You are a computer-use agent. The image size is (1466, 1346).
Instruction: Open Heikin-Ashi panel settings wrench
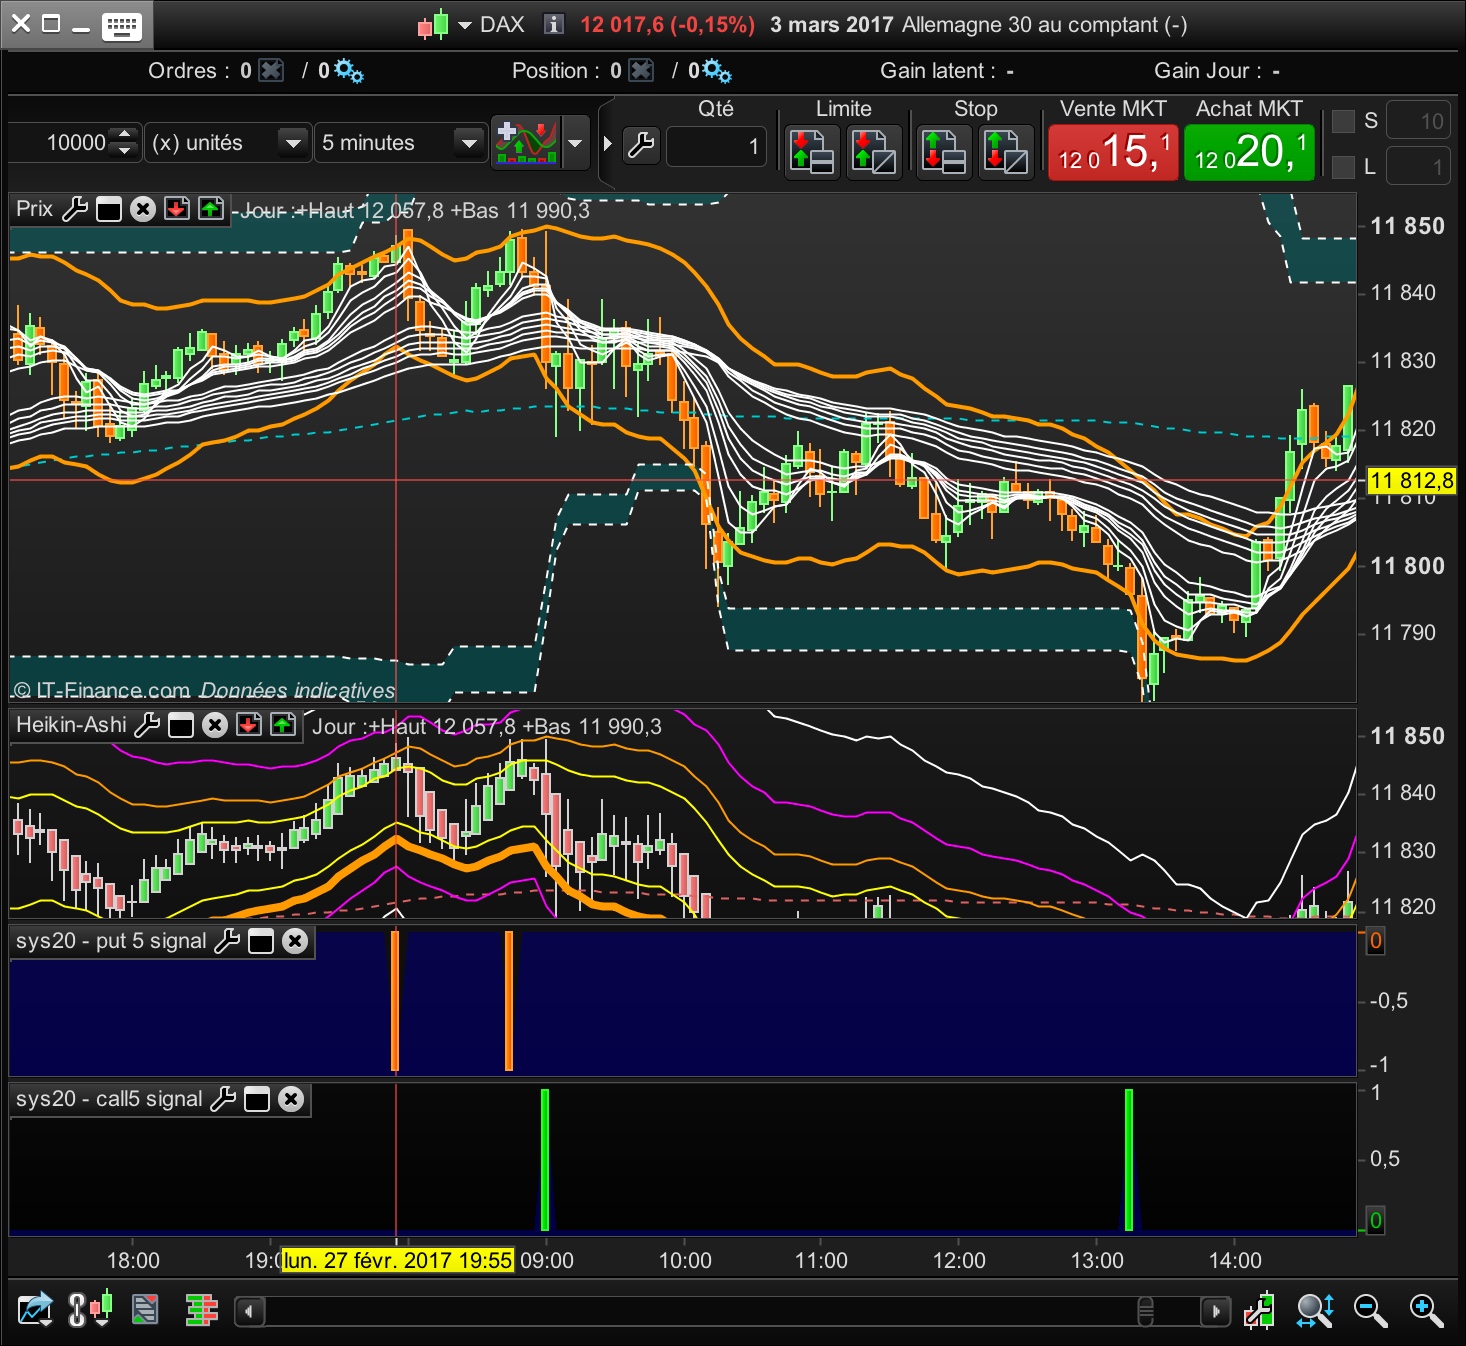(x=147, y=725)
